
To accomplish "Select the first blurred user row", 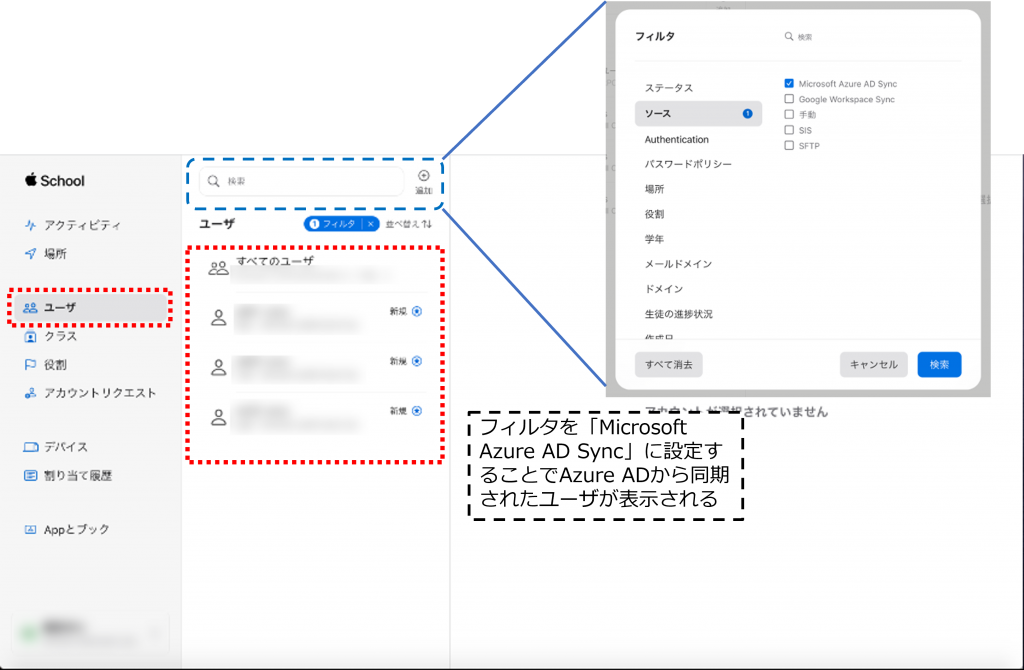I will pyautogui.click(x=317, y=318).
